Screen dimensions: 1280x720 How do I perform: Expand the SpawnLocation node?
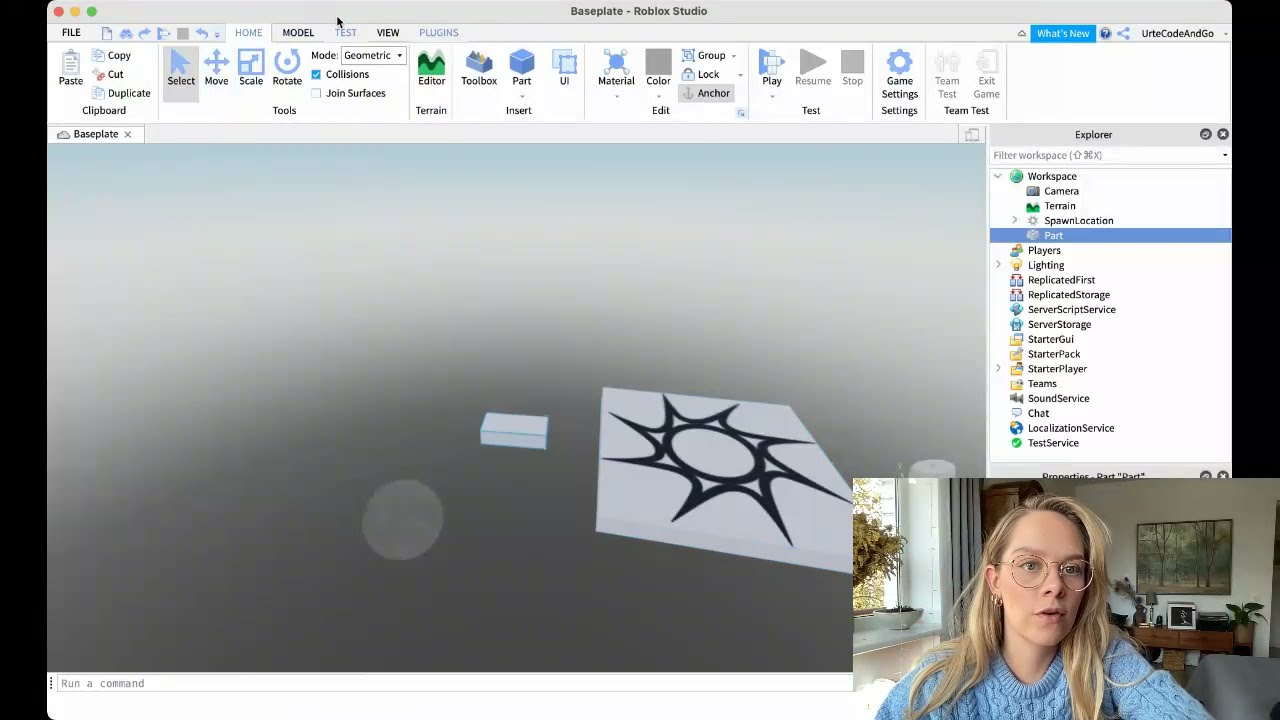pyautogui.click(x=1014, y=220)
